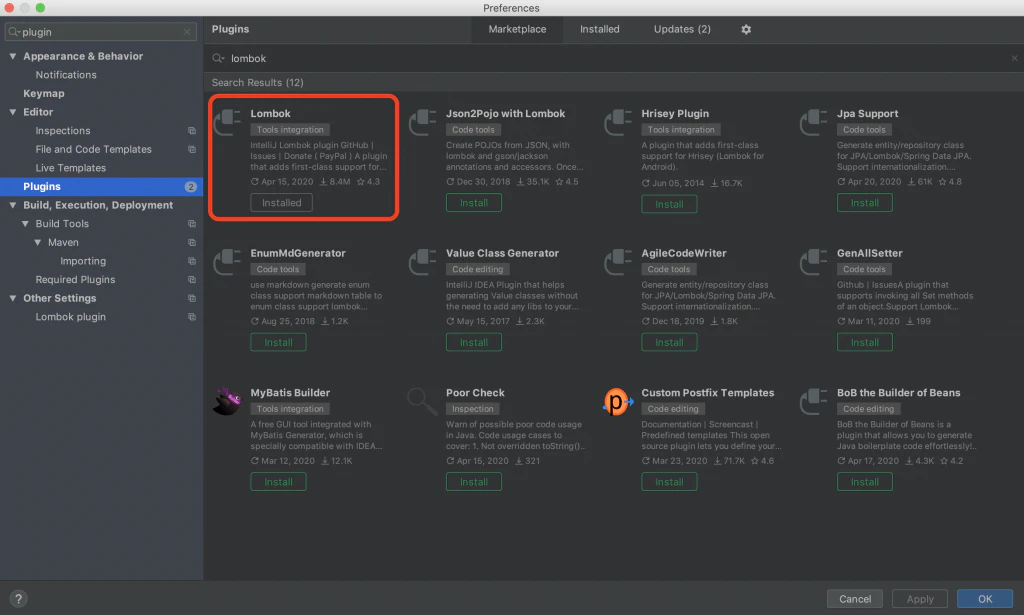Click the project-level icon beside Maven
Image resolution: width=1024 pixels, height=615 pixels.
pyautogui.click(x=192, y=242)
